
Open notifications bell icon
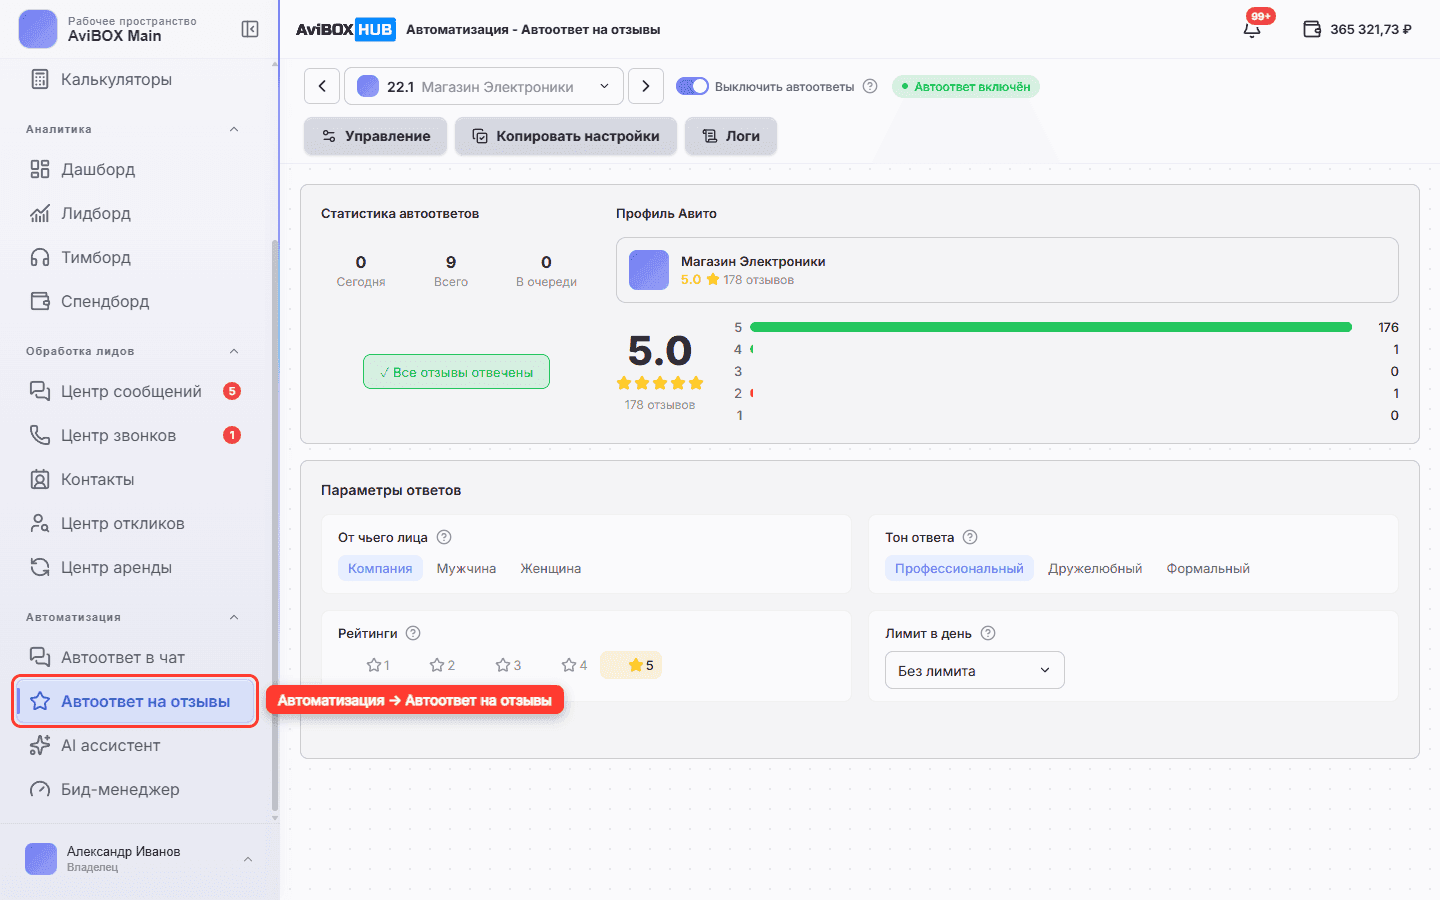coord(1252,29)
